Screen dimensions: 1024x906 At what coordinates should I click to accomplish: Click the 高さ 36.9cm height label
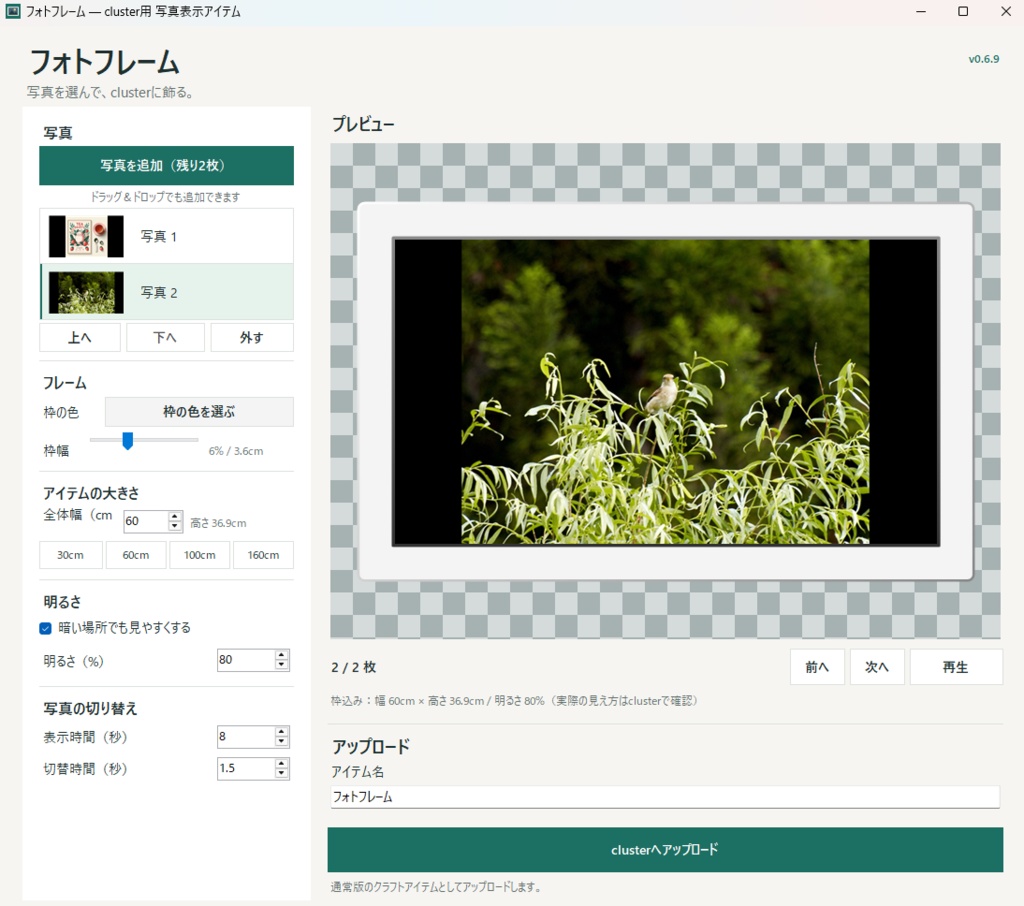tap(218, 523)
